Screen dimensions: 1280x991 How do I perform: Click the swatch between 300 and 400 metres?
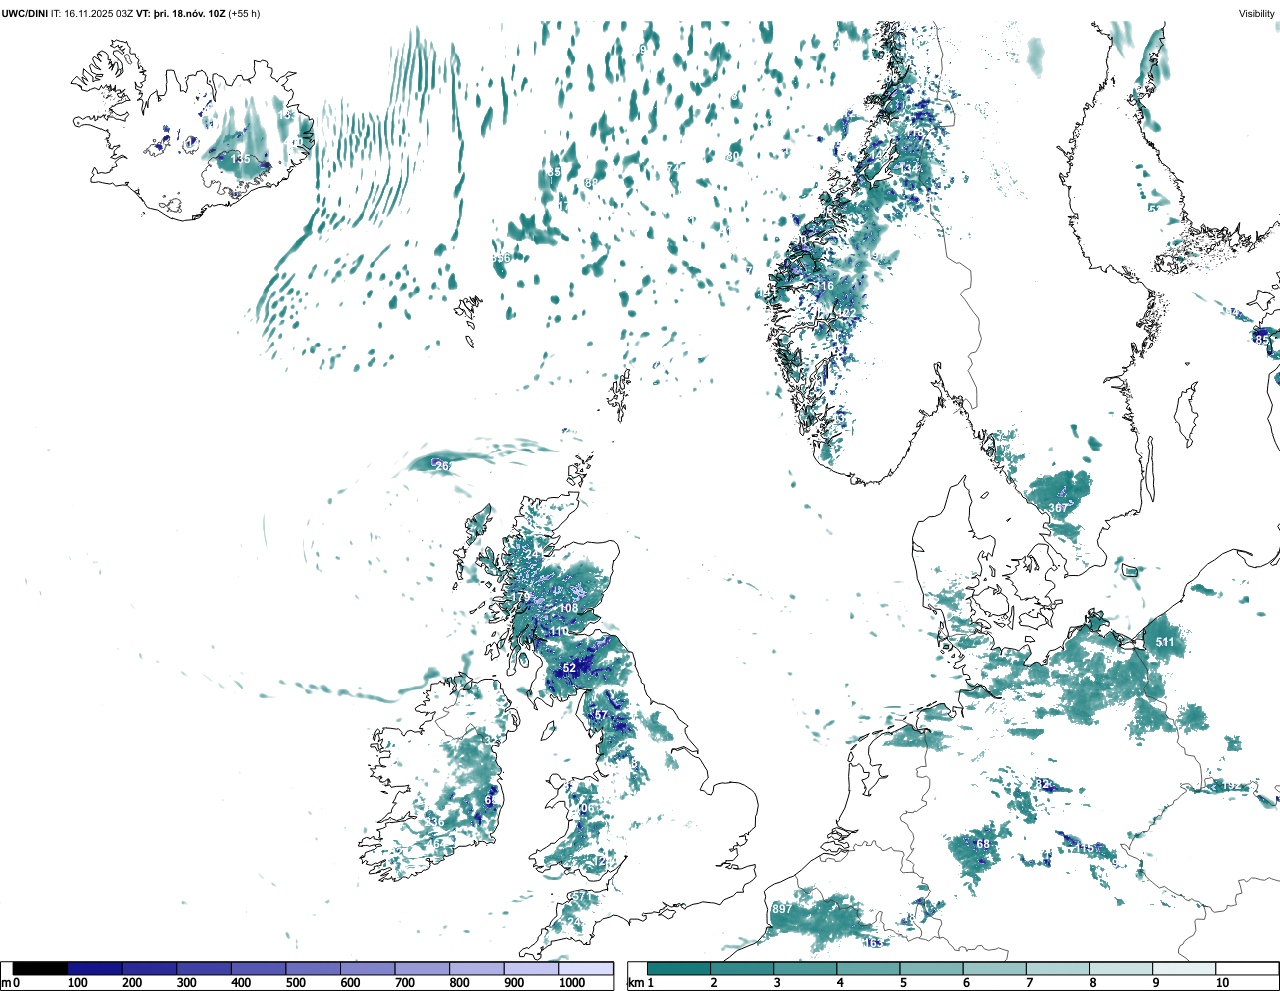[x=204, y=969]
